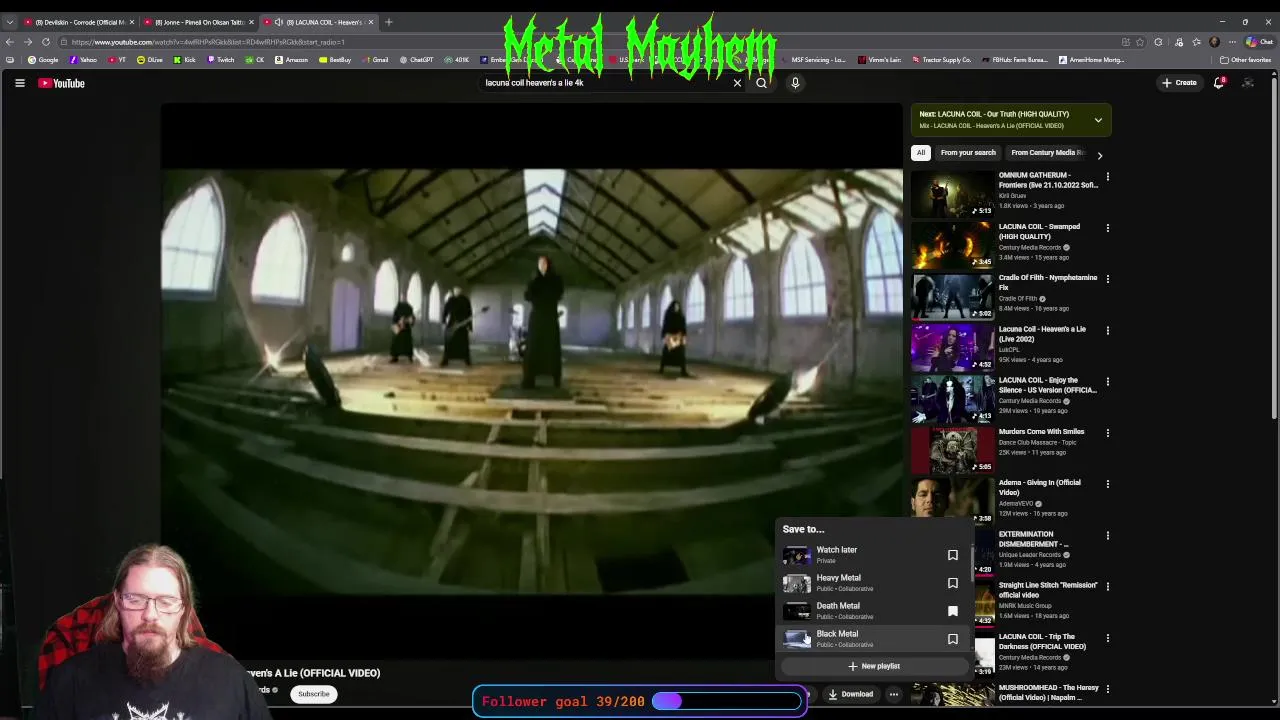Click the browser address bar
This screenshot has height=720, width=1280.
(x=590, y=42)
